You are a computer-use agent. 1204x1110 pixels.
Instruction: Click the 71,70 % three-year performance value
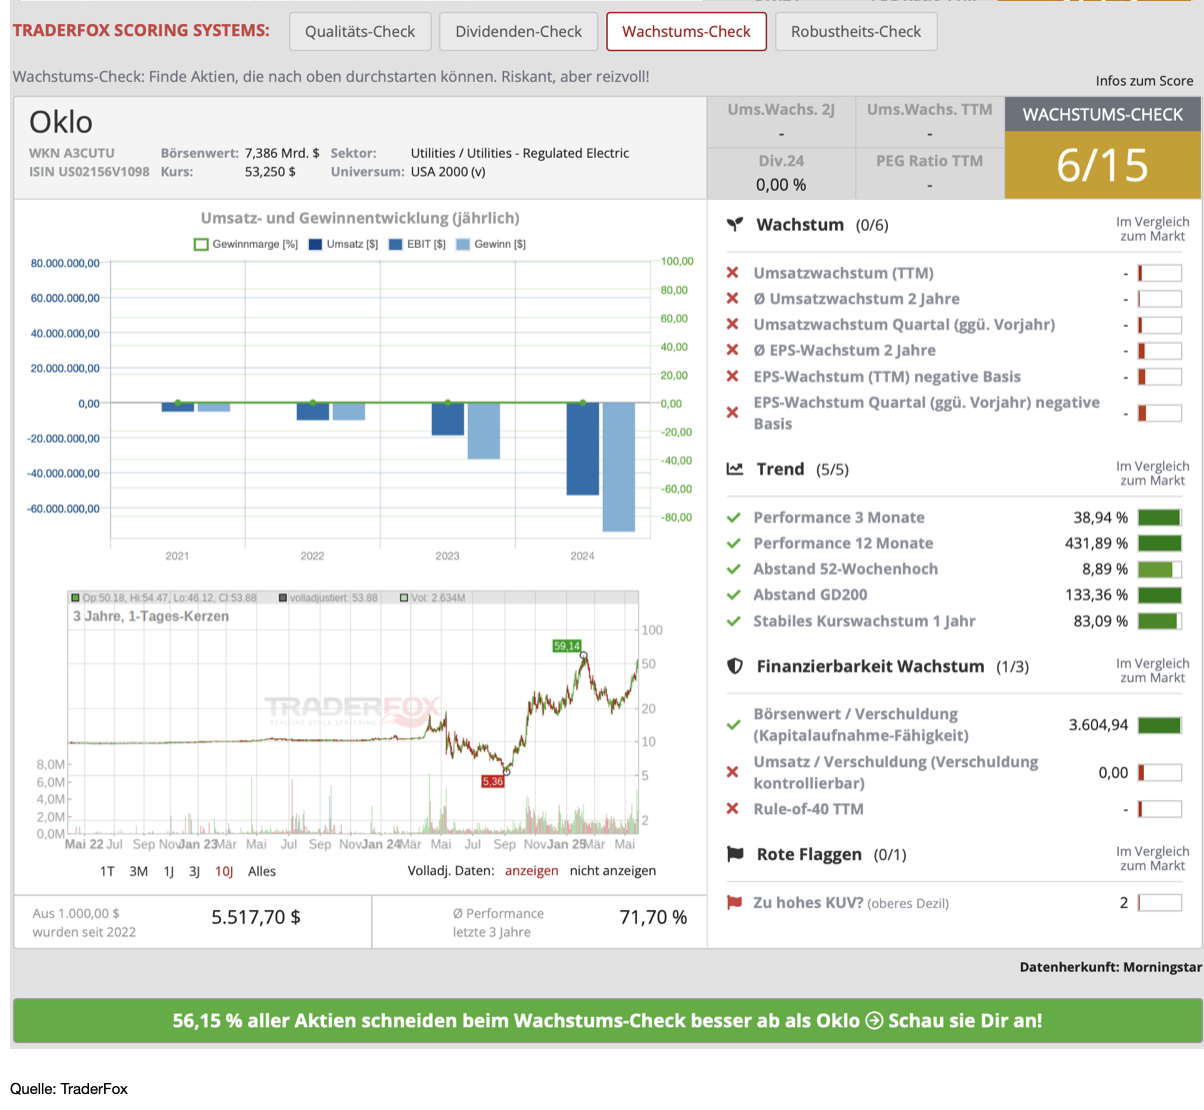653,918
